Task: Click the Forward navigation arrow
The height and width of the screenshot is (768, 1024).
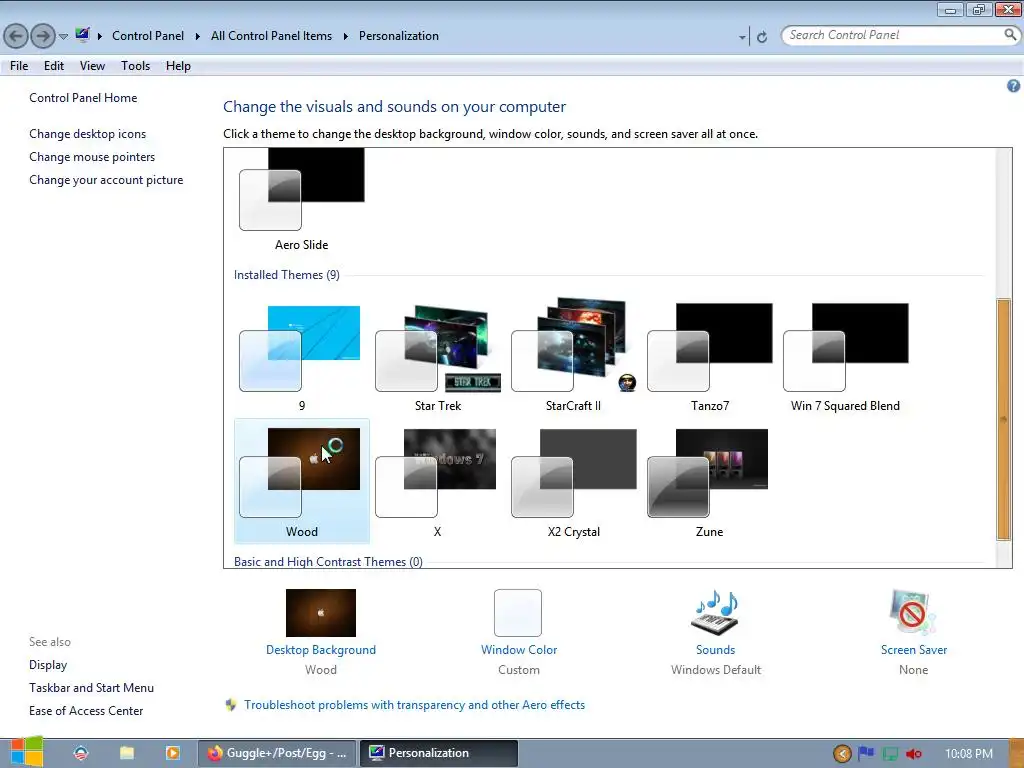Action: point(43,36)
